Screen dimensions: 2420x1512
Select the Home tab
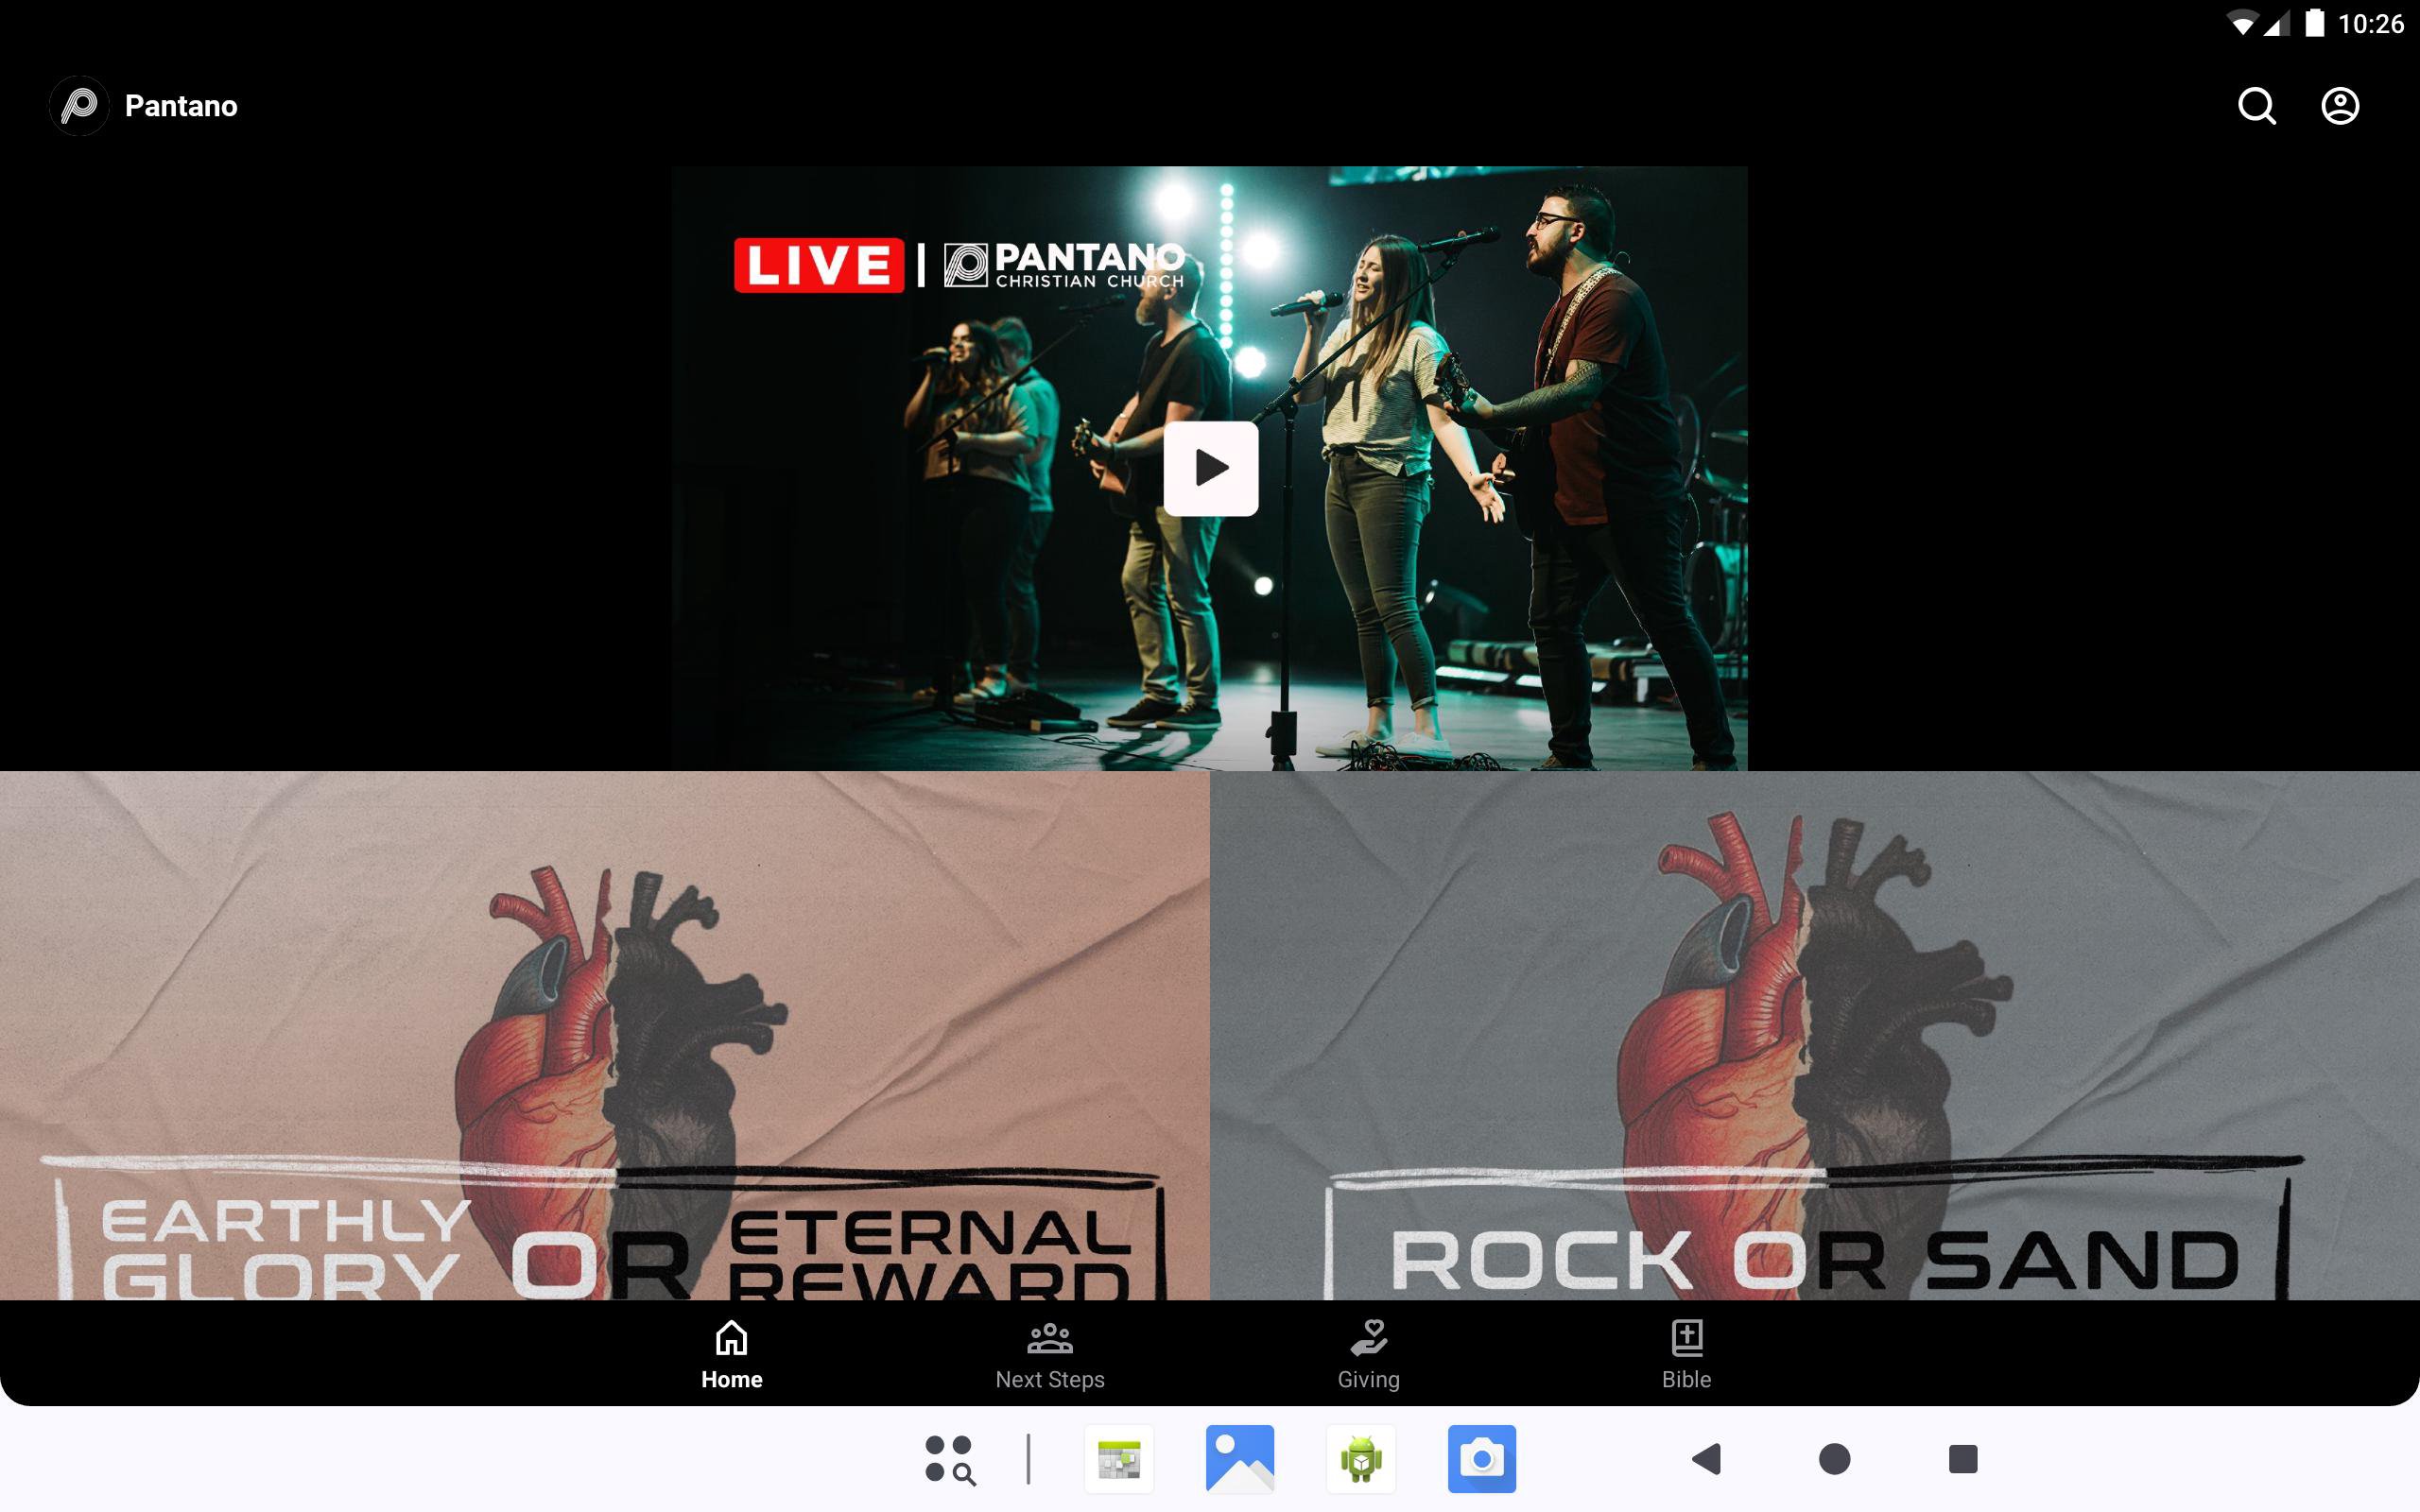coord(731,1355)
